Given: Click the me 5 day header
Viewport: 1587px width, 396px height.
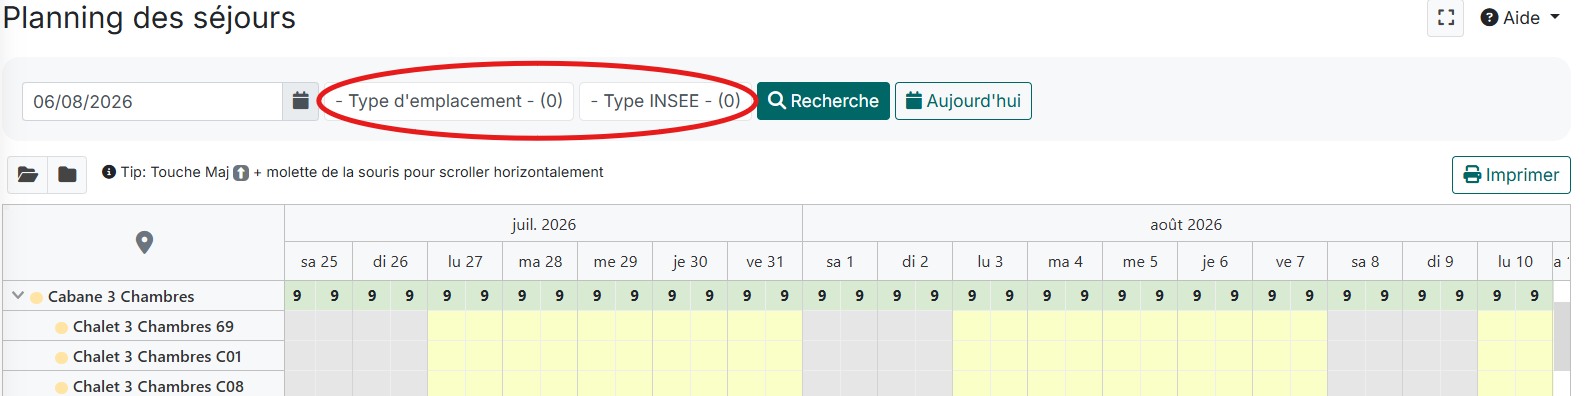Looking at the screenshot, I should (1140, 262).
